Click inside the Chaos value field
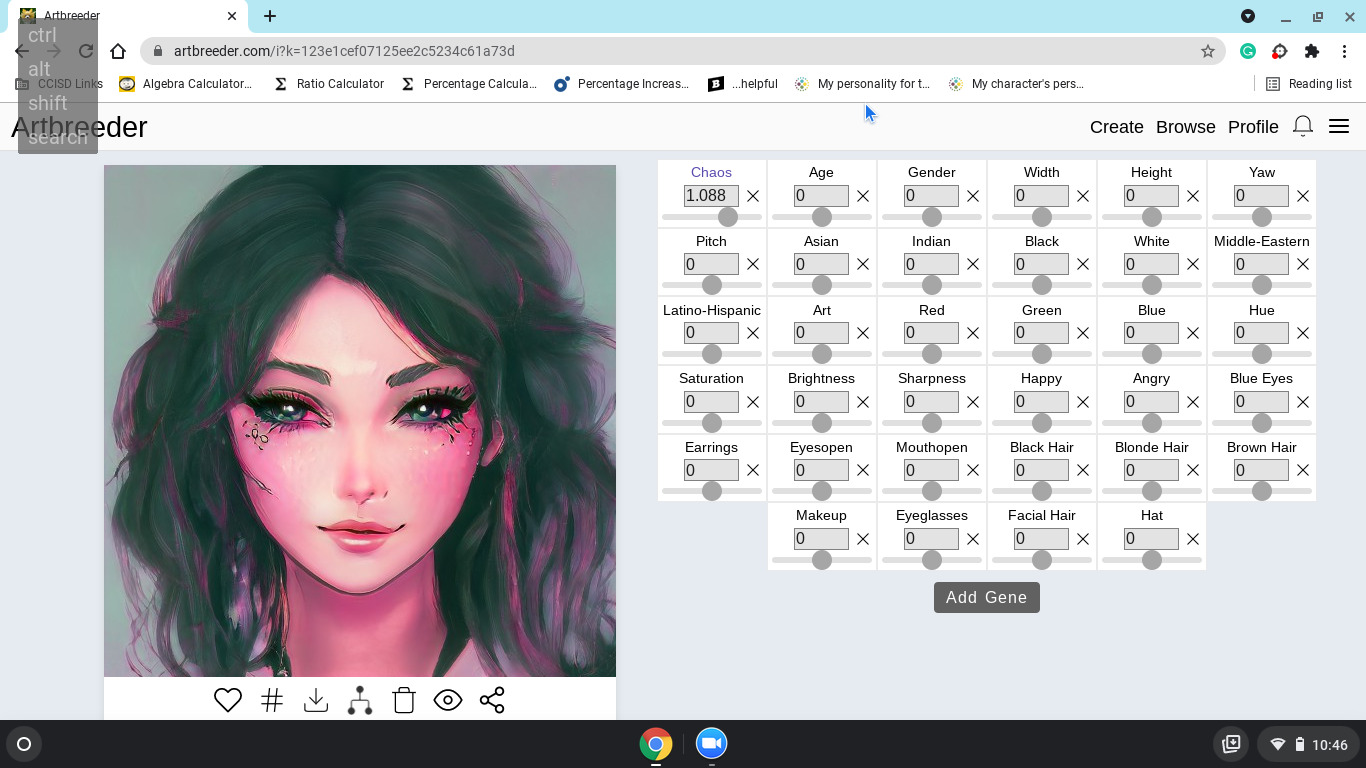Image resolution: width=1366 pixels, height=768 pixels. (x=710, y=196)
